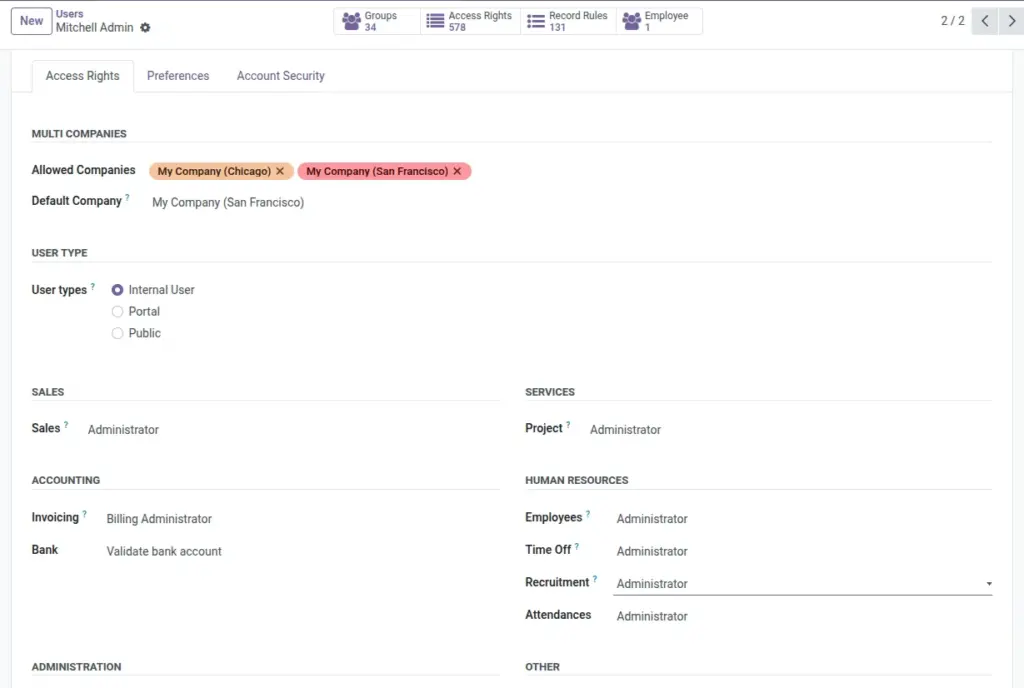
Task: Click the Recruitment field label
Action: coord(557,582)
